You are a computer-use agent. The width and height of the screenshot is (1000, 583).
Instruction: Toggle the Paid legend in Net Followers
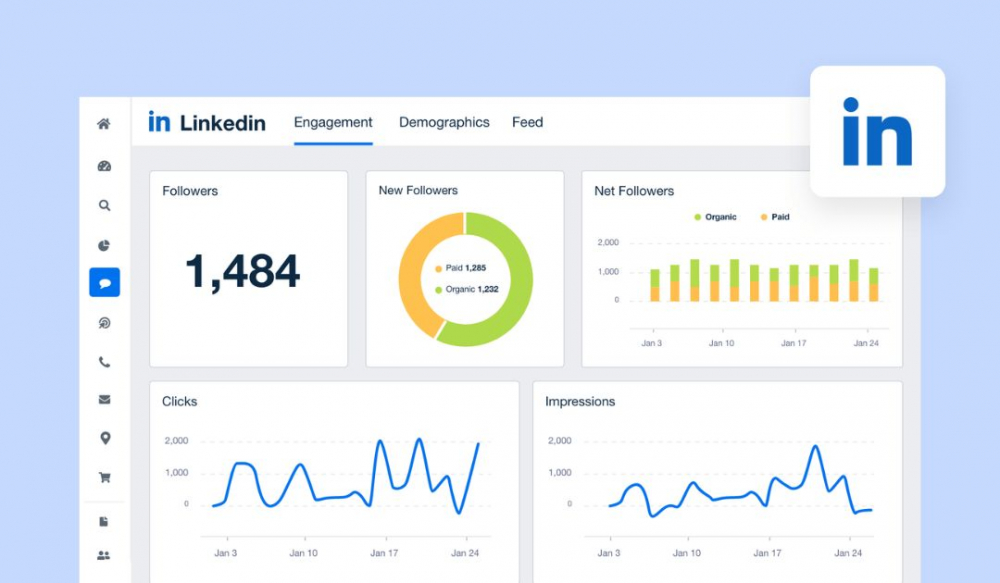tap(775, 217)
